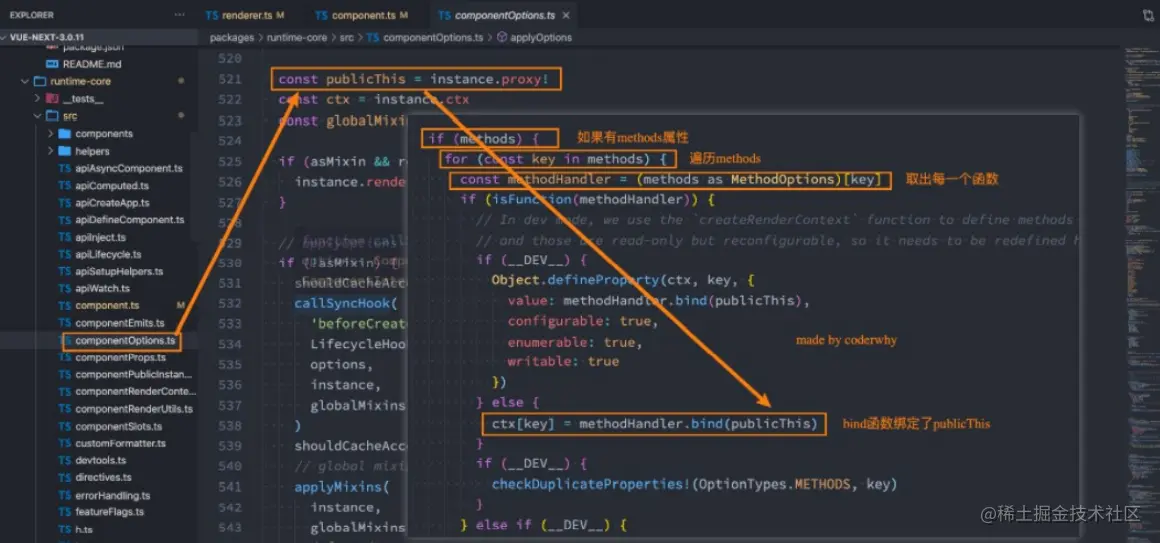Expand the helpers folder chevron

[x=50, y=151]
